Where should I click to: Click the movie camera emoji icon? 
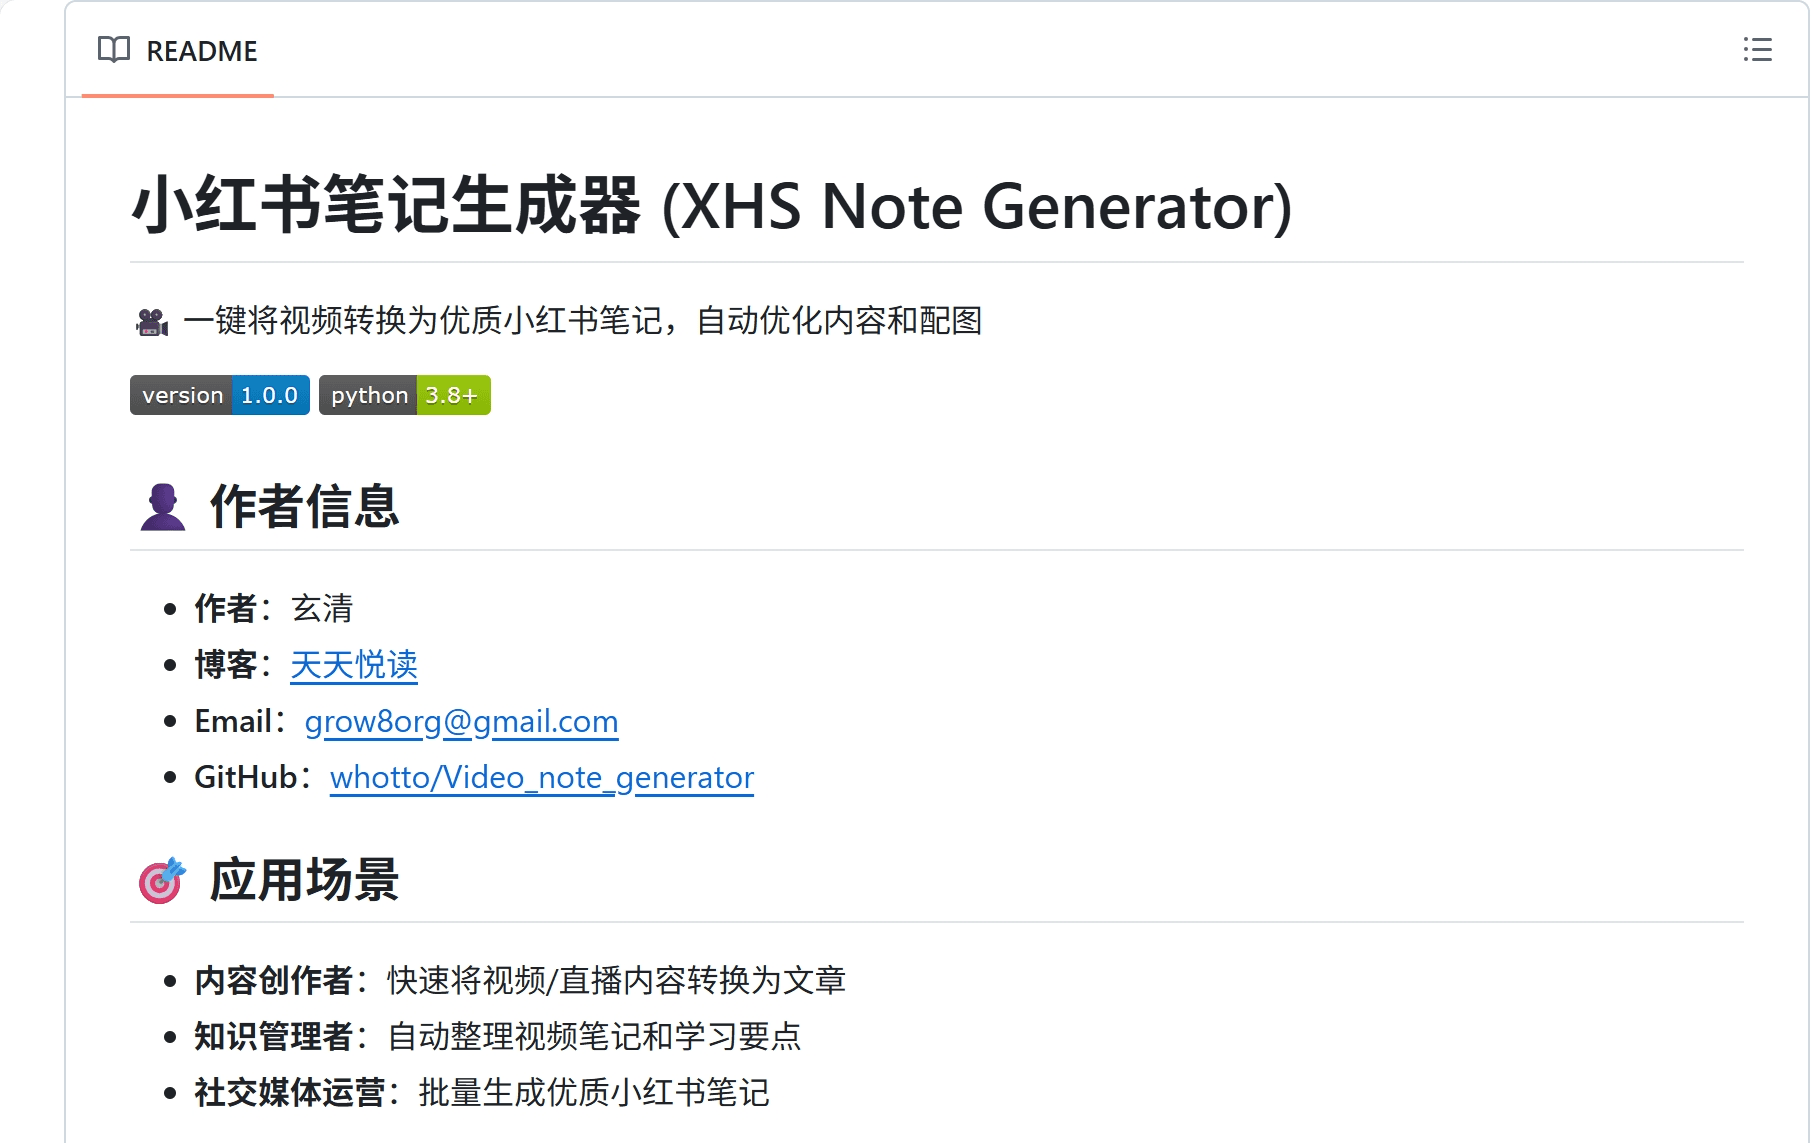coord(152,322)
